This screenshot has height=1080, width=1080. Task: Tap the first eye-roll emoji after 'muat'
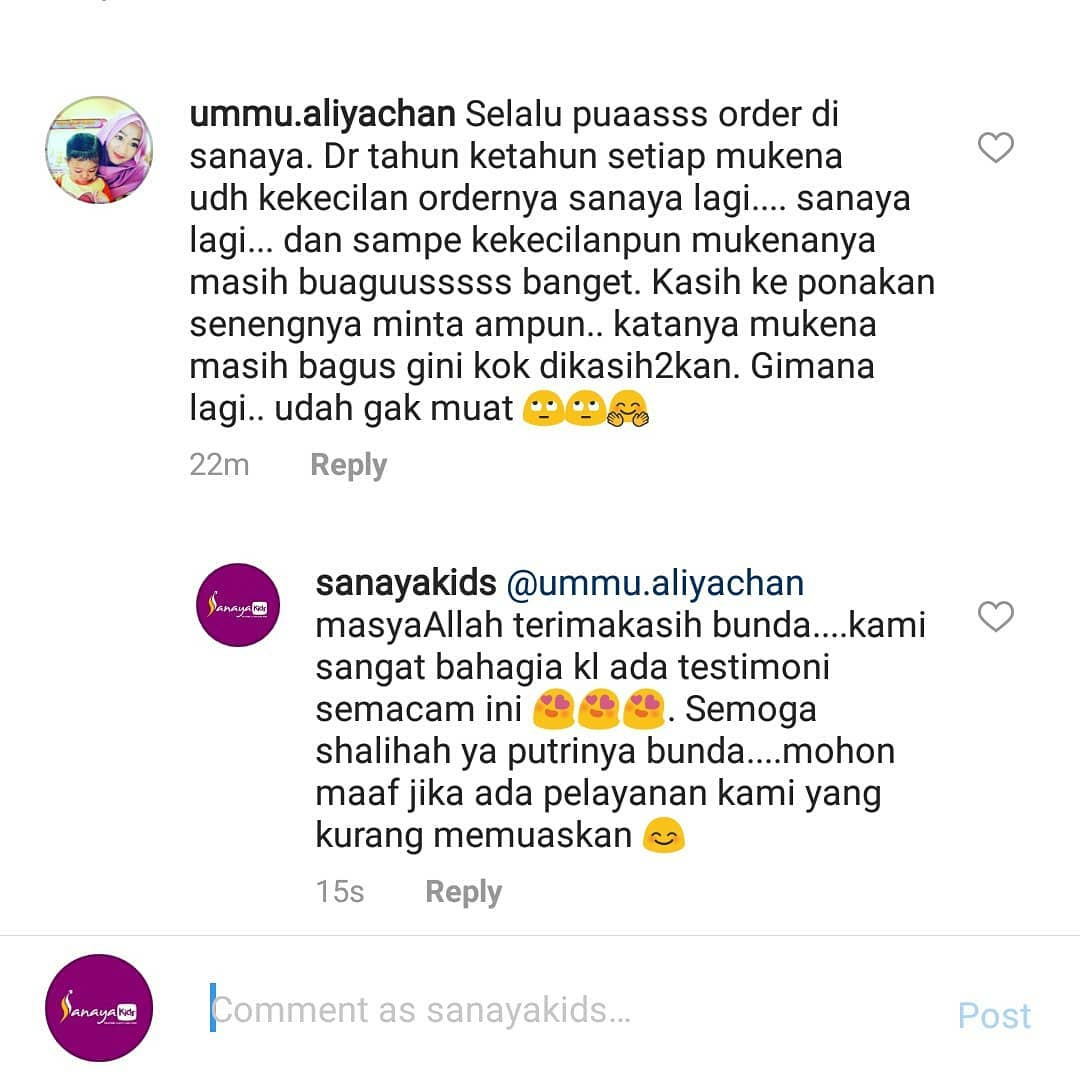coord(543,408)
